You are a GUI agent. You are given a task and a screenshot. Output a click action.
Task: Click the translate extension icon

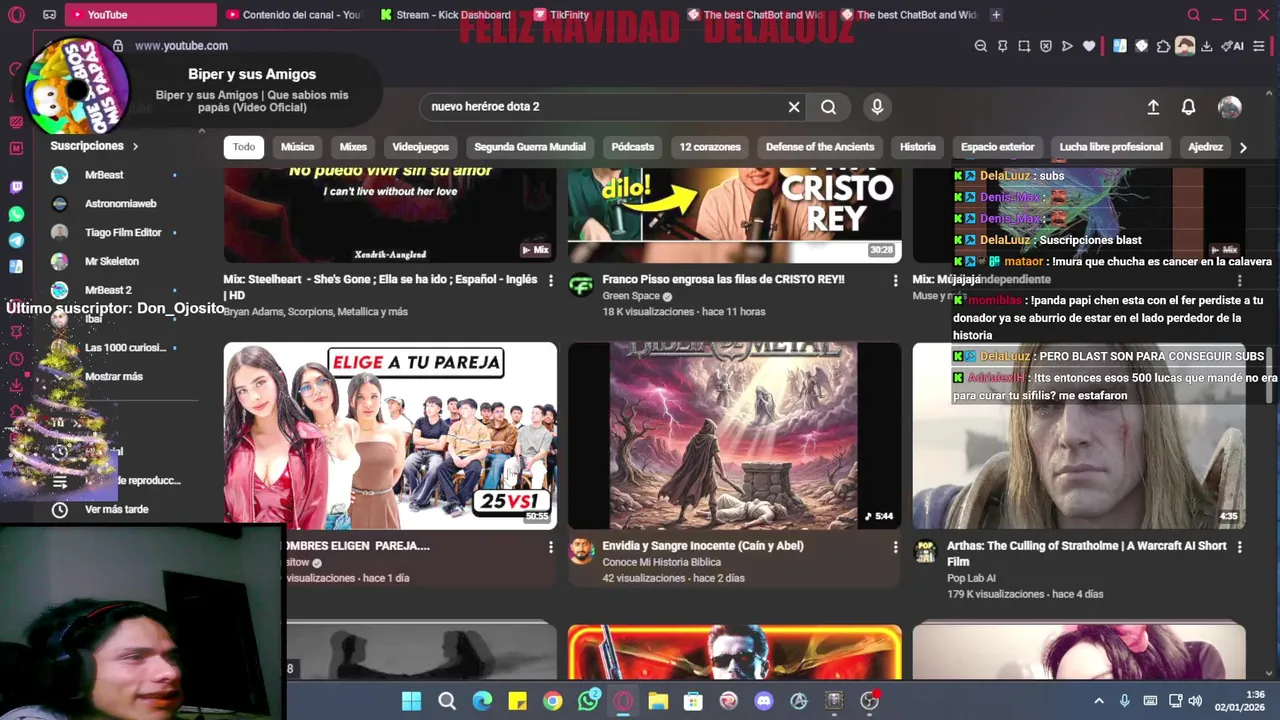coord(1119,46)
